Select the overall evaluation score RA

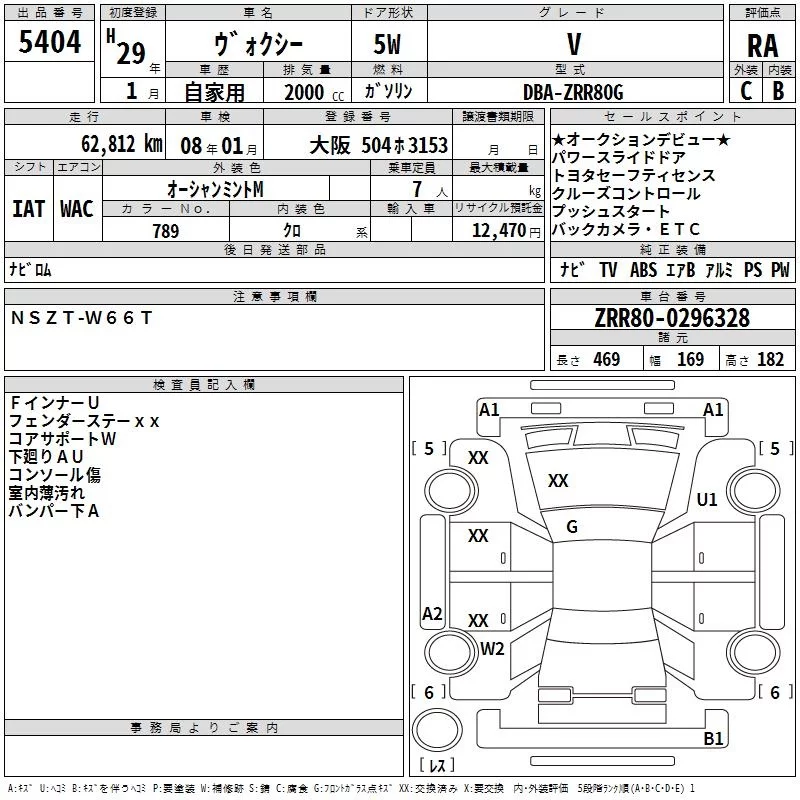762,46
